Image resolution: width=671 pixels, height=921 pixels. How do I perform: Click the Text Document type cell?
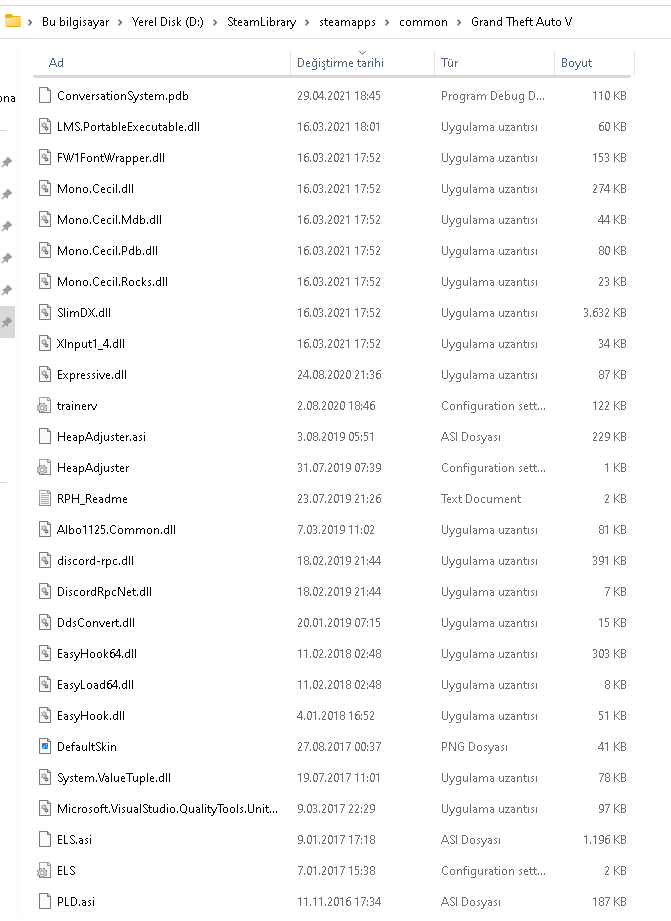pos(481,498)
